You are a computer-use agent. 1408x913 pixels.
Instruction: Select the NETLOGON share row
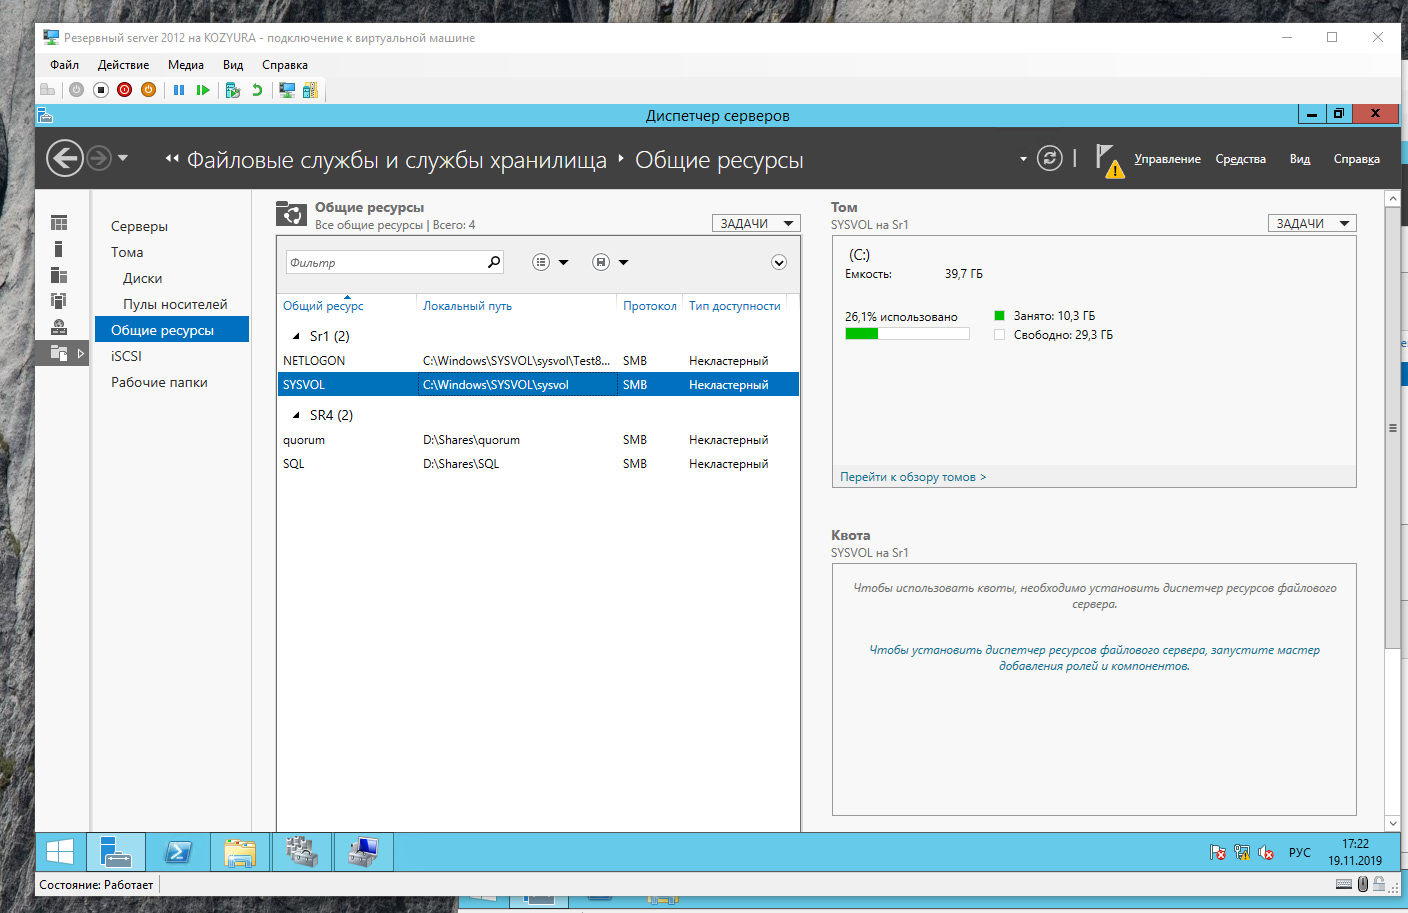[538, 361]
